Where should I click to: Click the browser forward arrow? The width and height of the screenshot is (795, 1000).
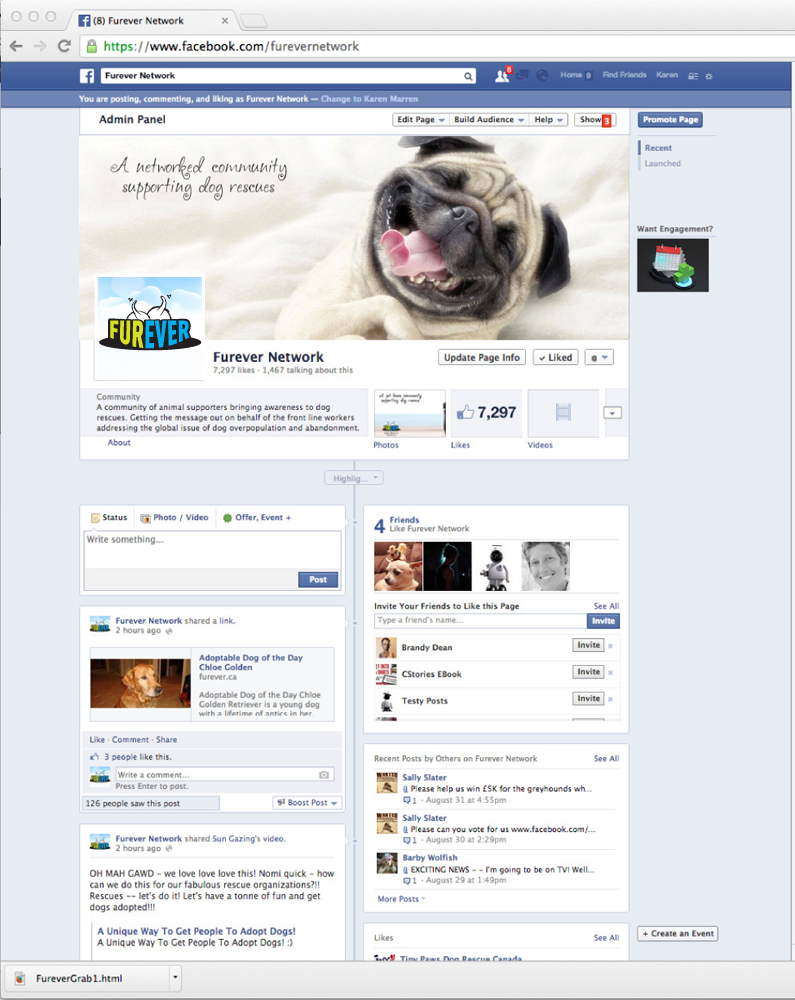40,46
